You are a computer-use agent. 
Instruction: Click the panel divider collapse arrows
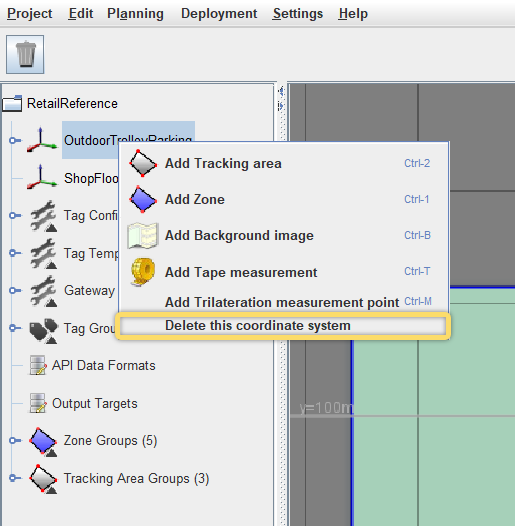[x=281, y=98]
